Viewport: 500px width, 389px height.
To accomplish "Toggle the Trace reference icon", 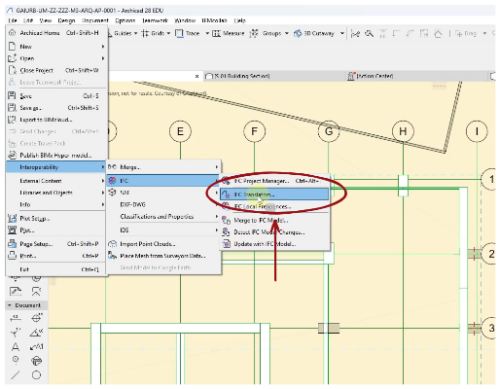I will 179,33.
